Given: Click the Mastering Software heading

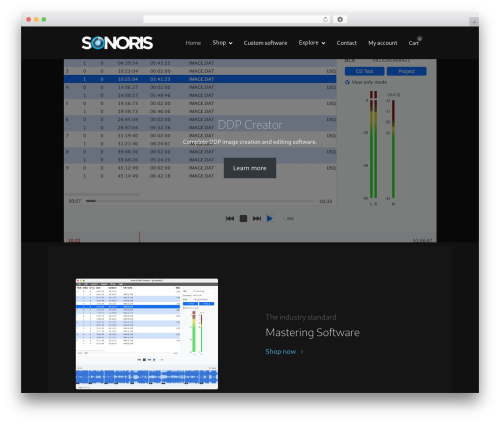Looking at the screenshot, I should click(x=312, y=332).
